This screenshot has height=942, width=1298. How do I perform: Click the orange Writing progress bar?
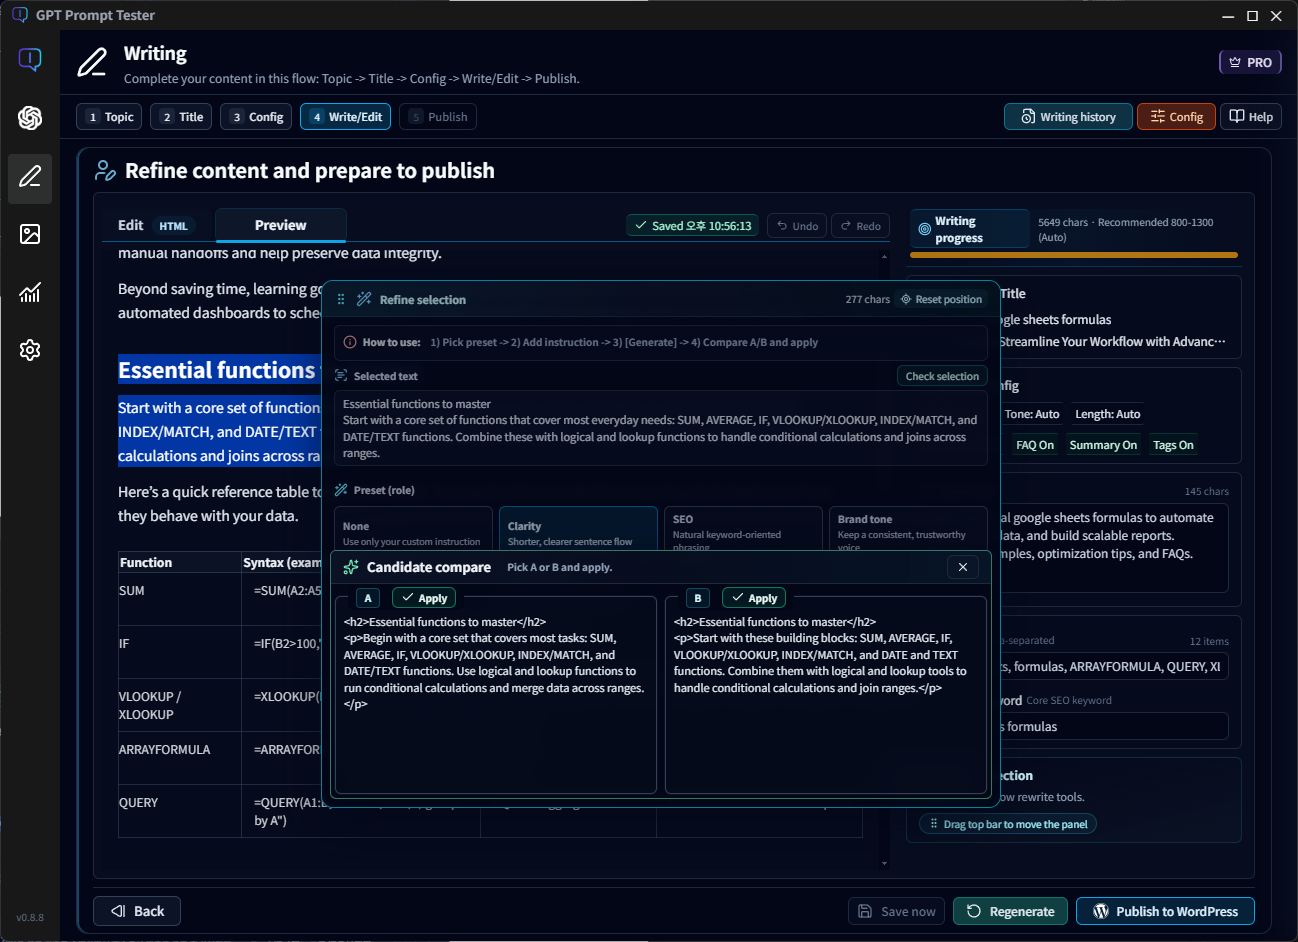click(1073, 255)
